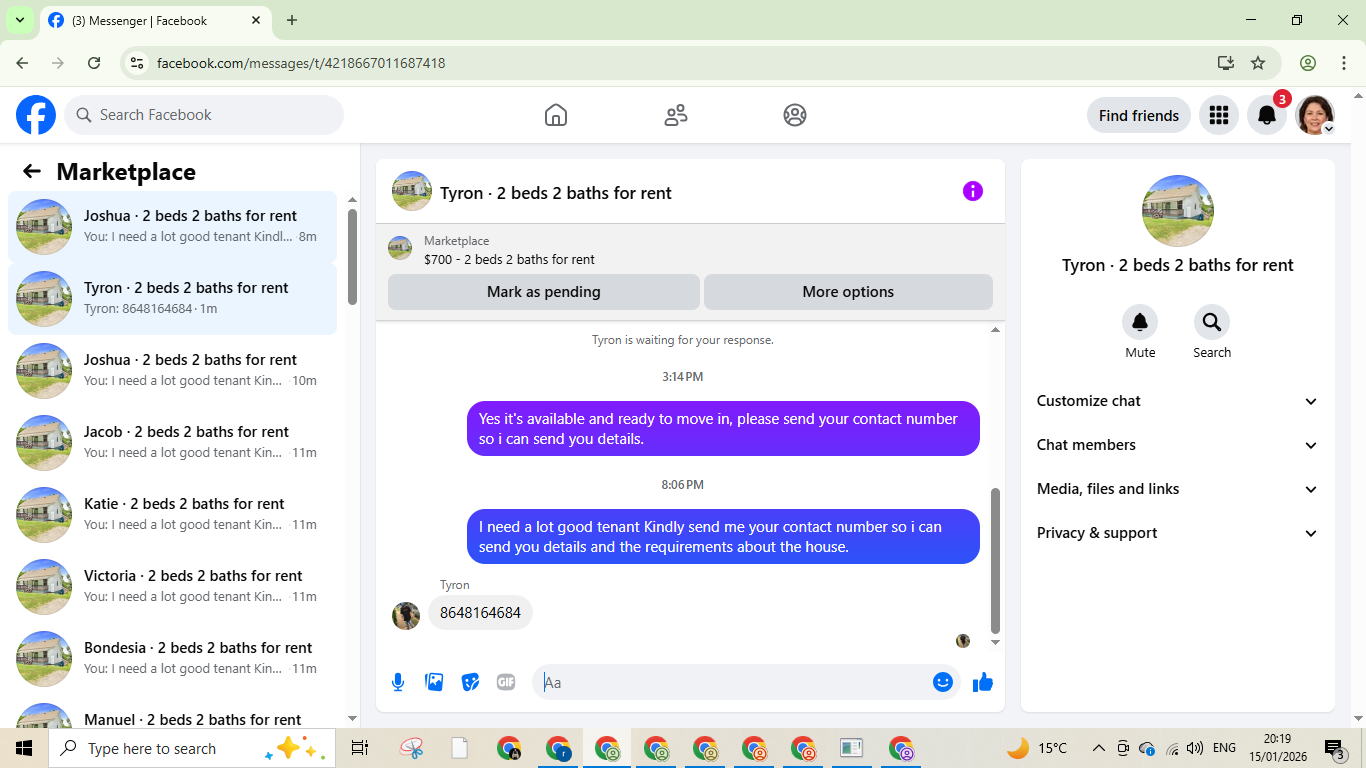Open first Joshua conversation from 8m ago
The width and height of the screenshot is (1366, 768).
[x=172, y=227]
